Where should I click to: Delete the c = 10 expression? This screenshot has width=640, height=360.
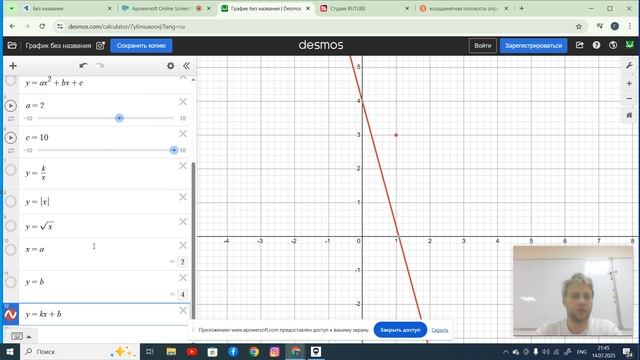pos(183,134)
